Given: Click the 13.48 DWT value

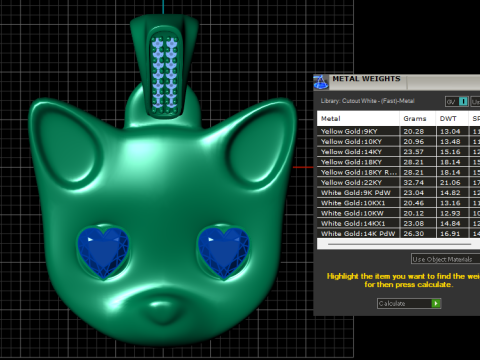Looking at the screenshot, I should pos(450,142).
